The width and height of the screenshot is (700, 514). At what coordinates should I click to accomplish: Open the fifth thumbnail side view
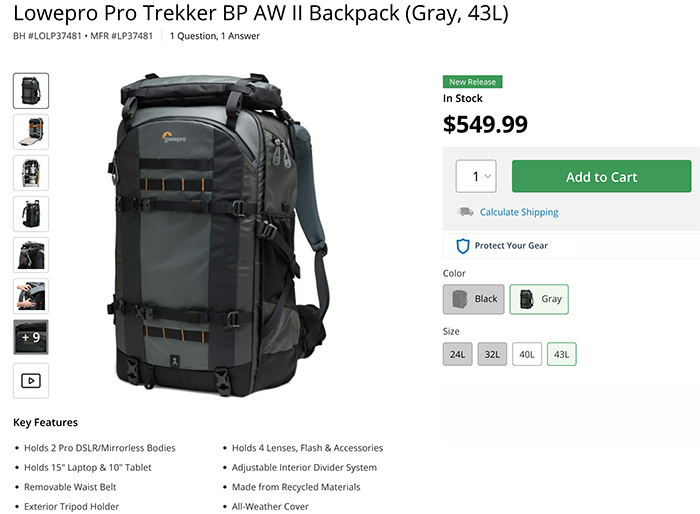(31, 255)
